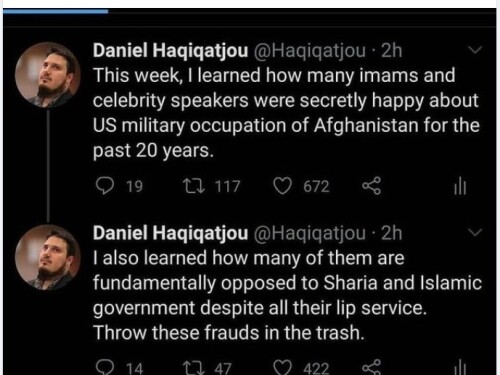Open the first tweet's options chevron

click(x=475, y=50)
